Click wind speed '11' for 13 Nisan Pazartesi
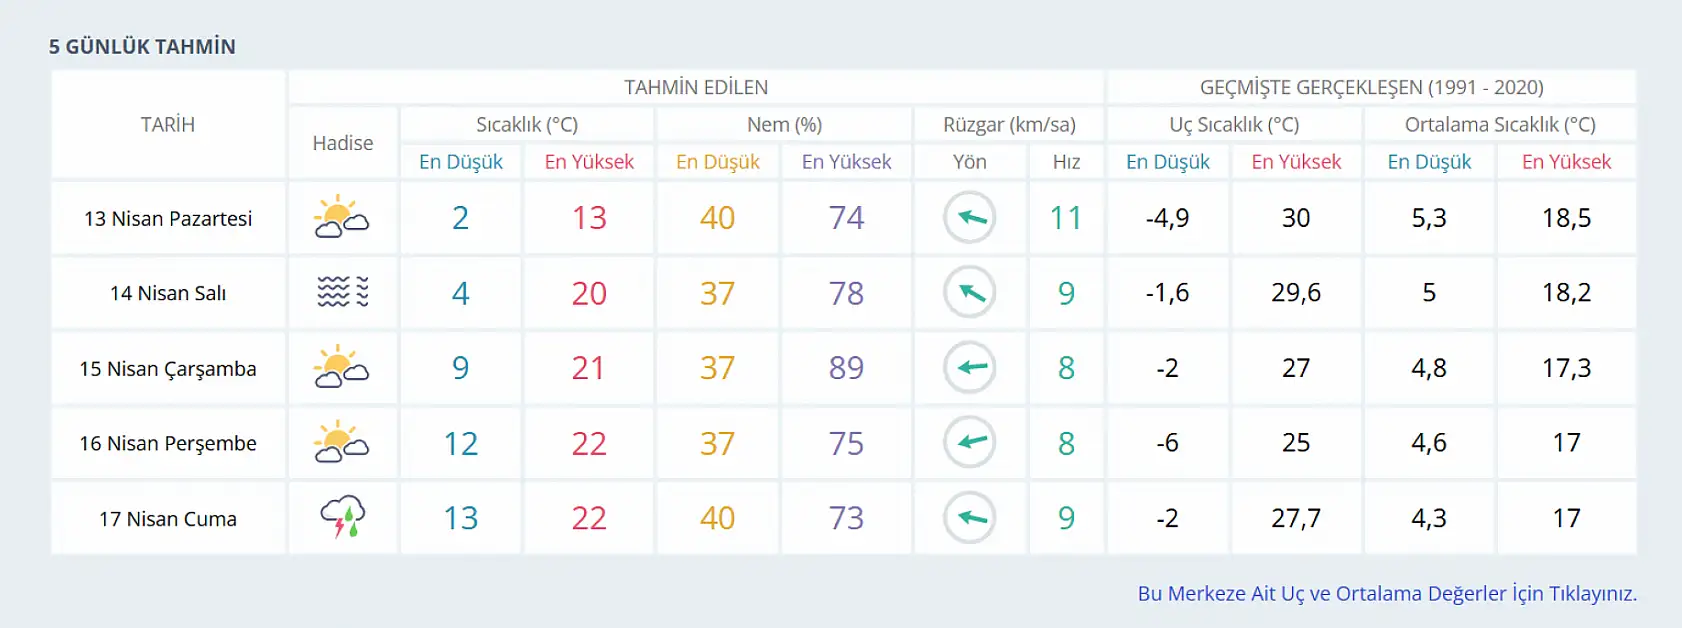The height and width of the screenshot is (628, 1682). (x=1066, y=217)
